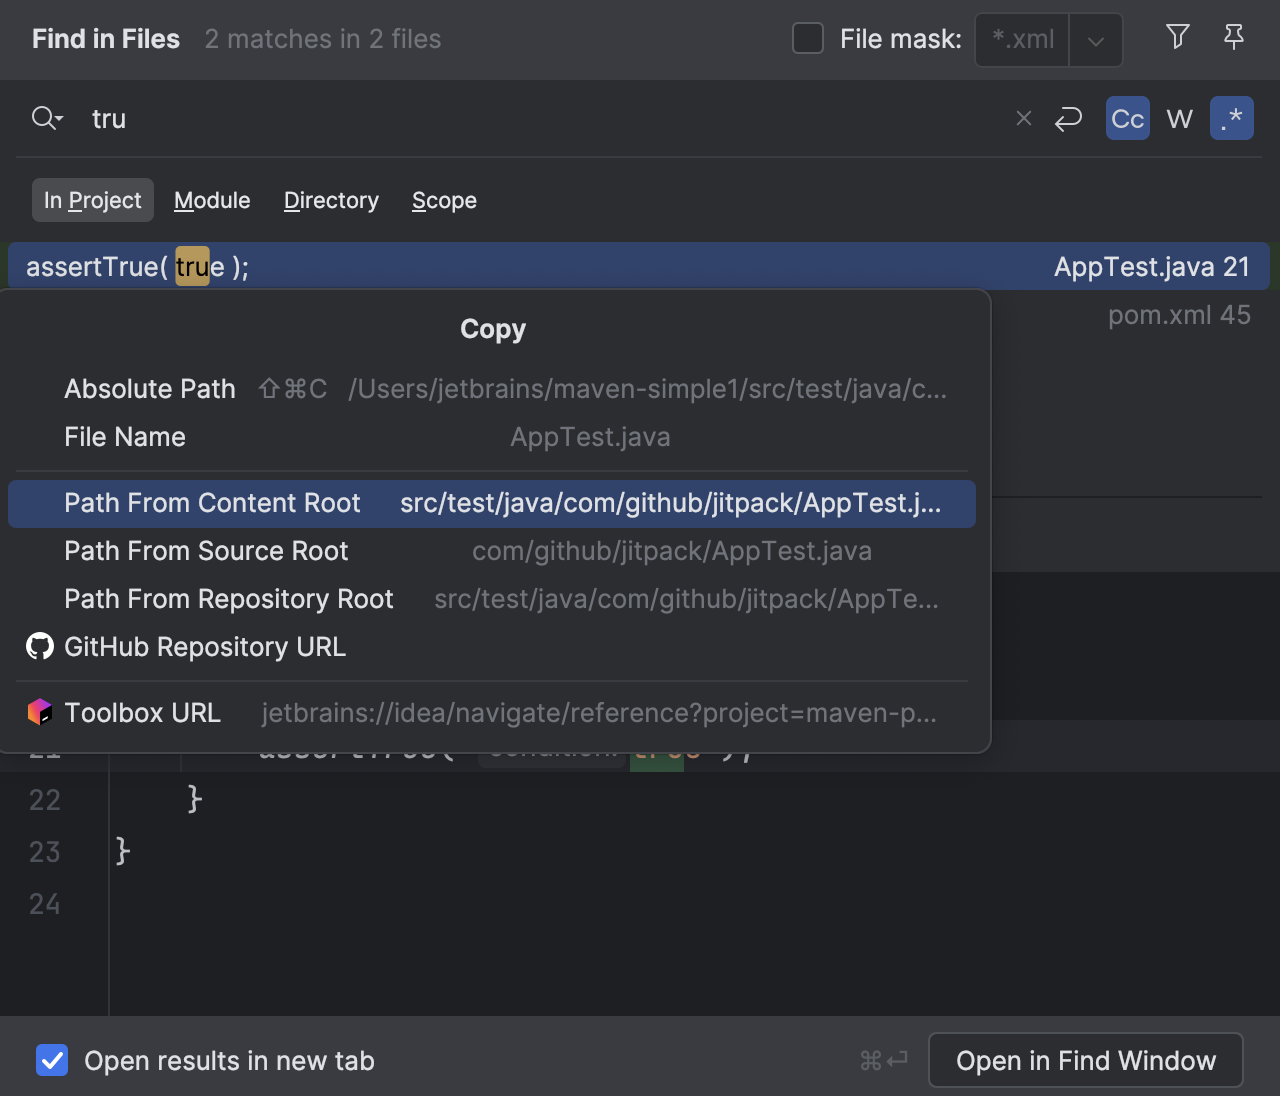Select the pom.xml 45 search result
The image size is (1280, 1096).
(1179, 314)
